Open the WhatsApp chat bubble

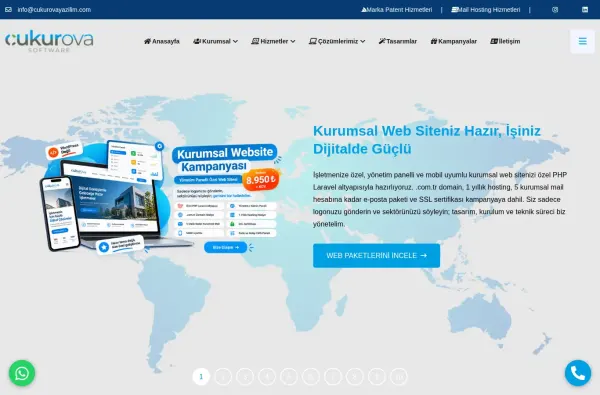[x=22, y=373]
